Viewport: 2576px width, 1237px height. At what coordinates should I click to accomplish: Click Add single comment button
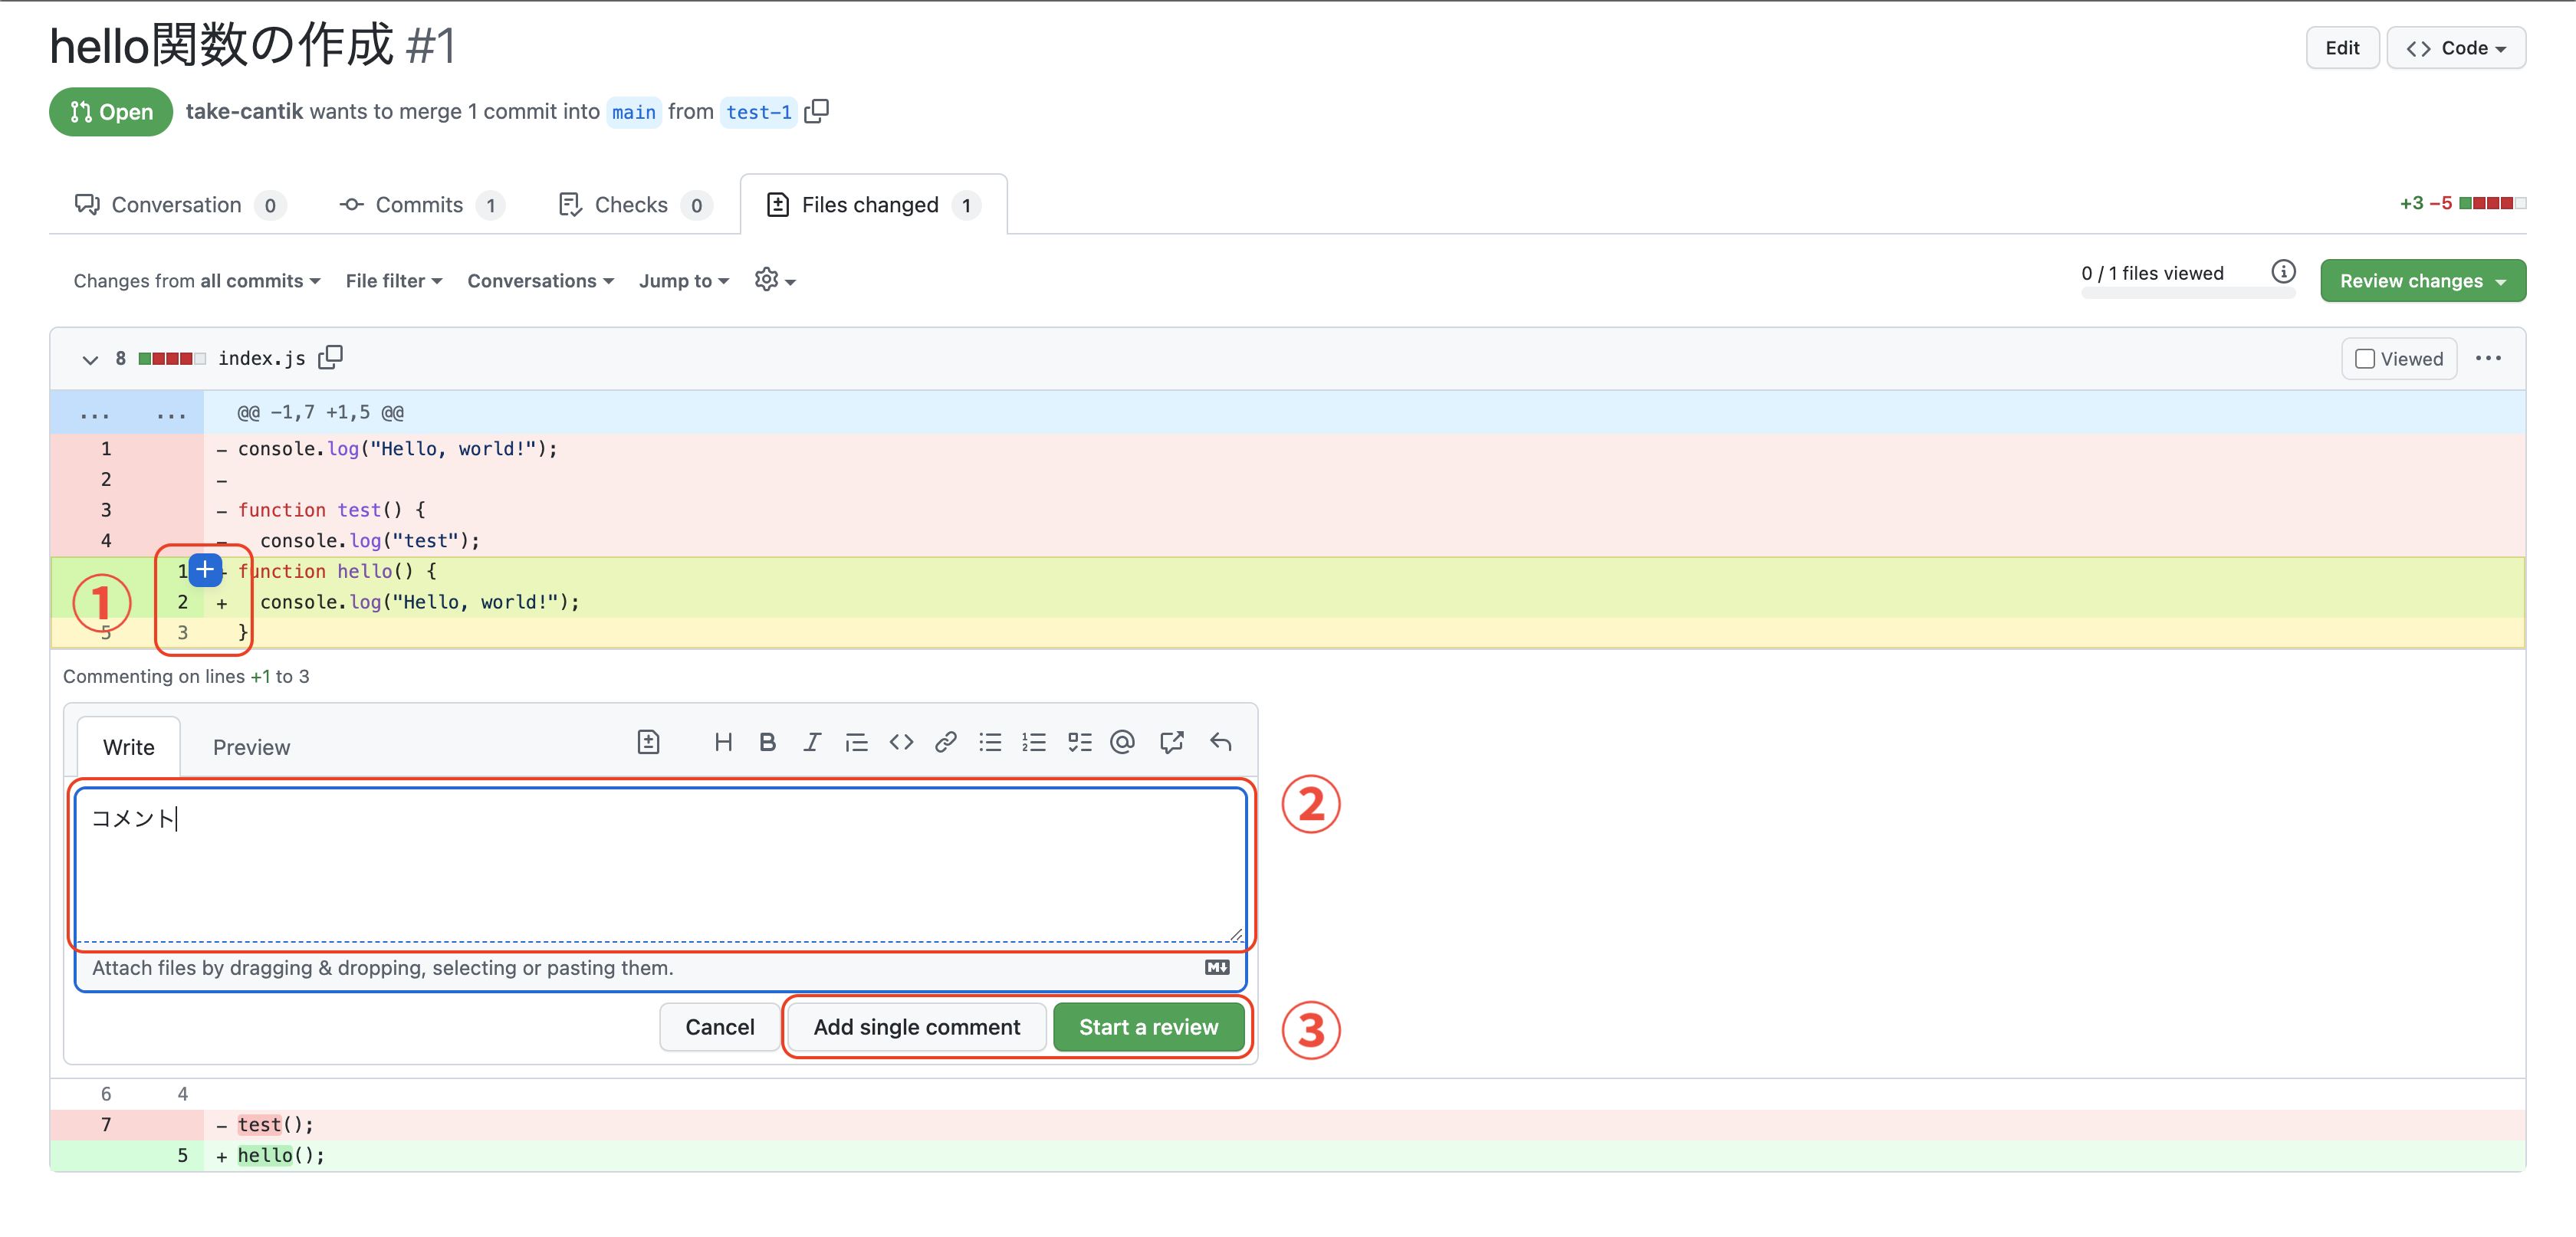coord(916,1027)
